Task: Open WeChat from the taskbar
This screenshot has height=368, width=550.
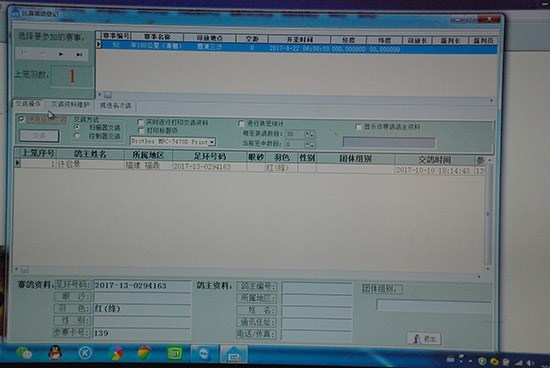Action: click(24, 353)
